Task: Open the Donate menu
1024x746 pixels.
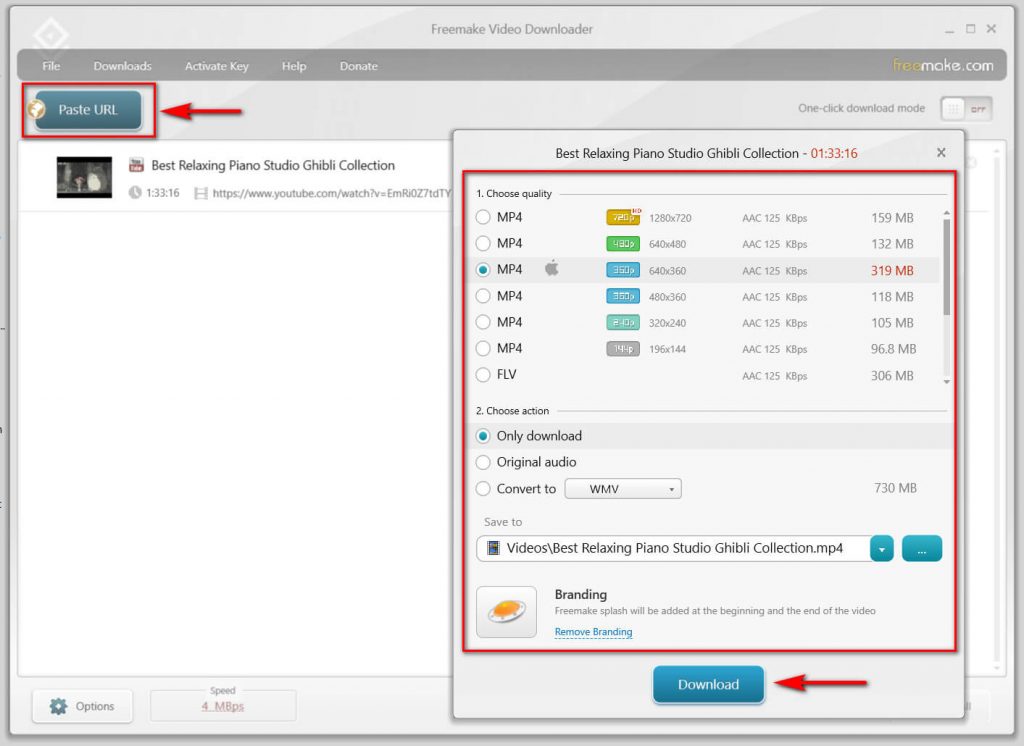Action: pos(359,66)
